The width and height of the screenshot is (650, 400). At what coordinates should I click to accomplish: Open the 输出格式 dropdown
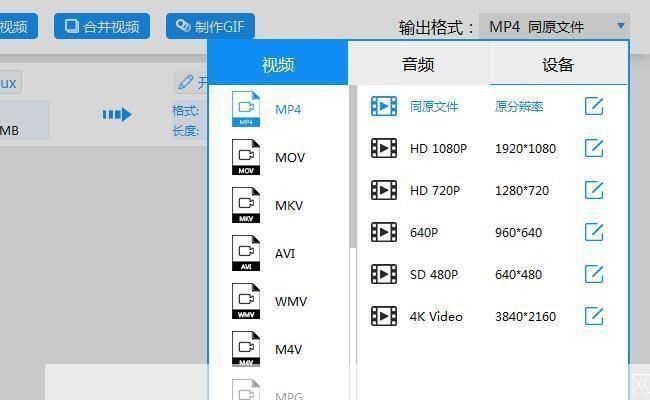554,27
